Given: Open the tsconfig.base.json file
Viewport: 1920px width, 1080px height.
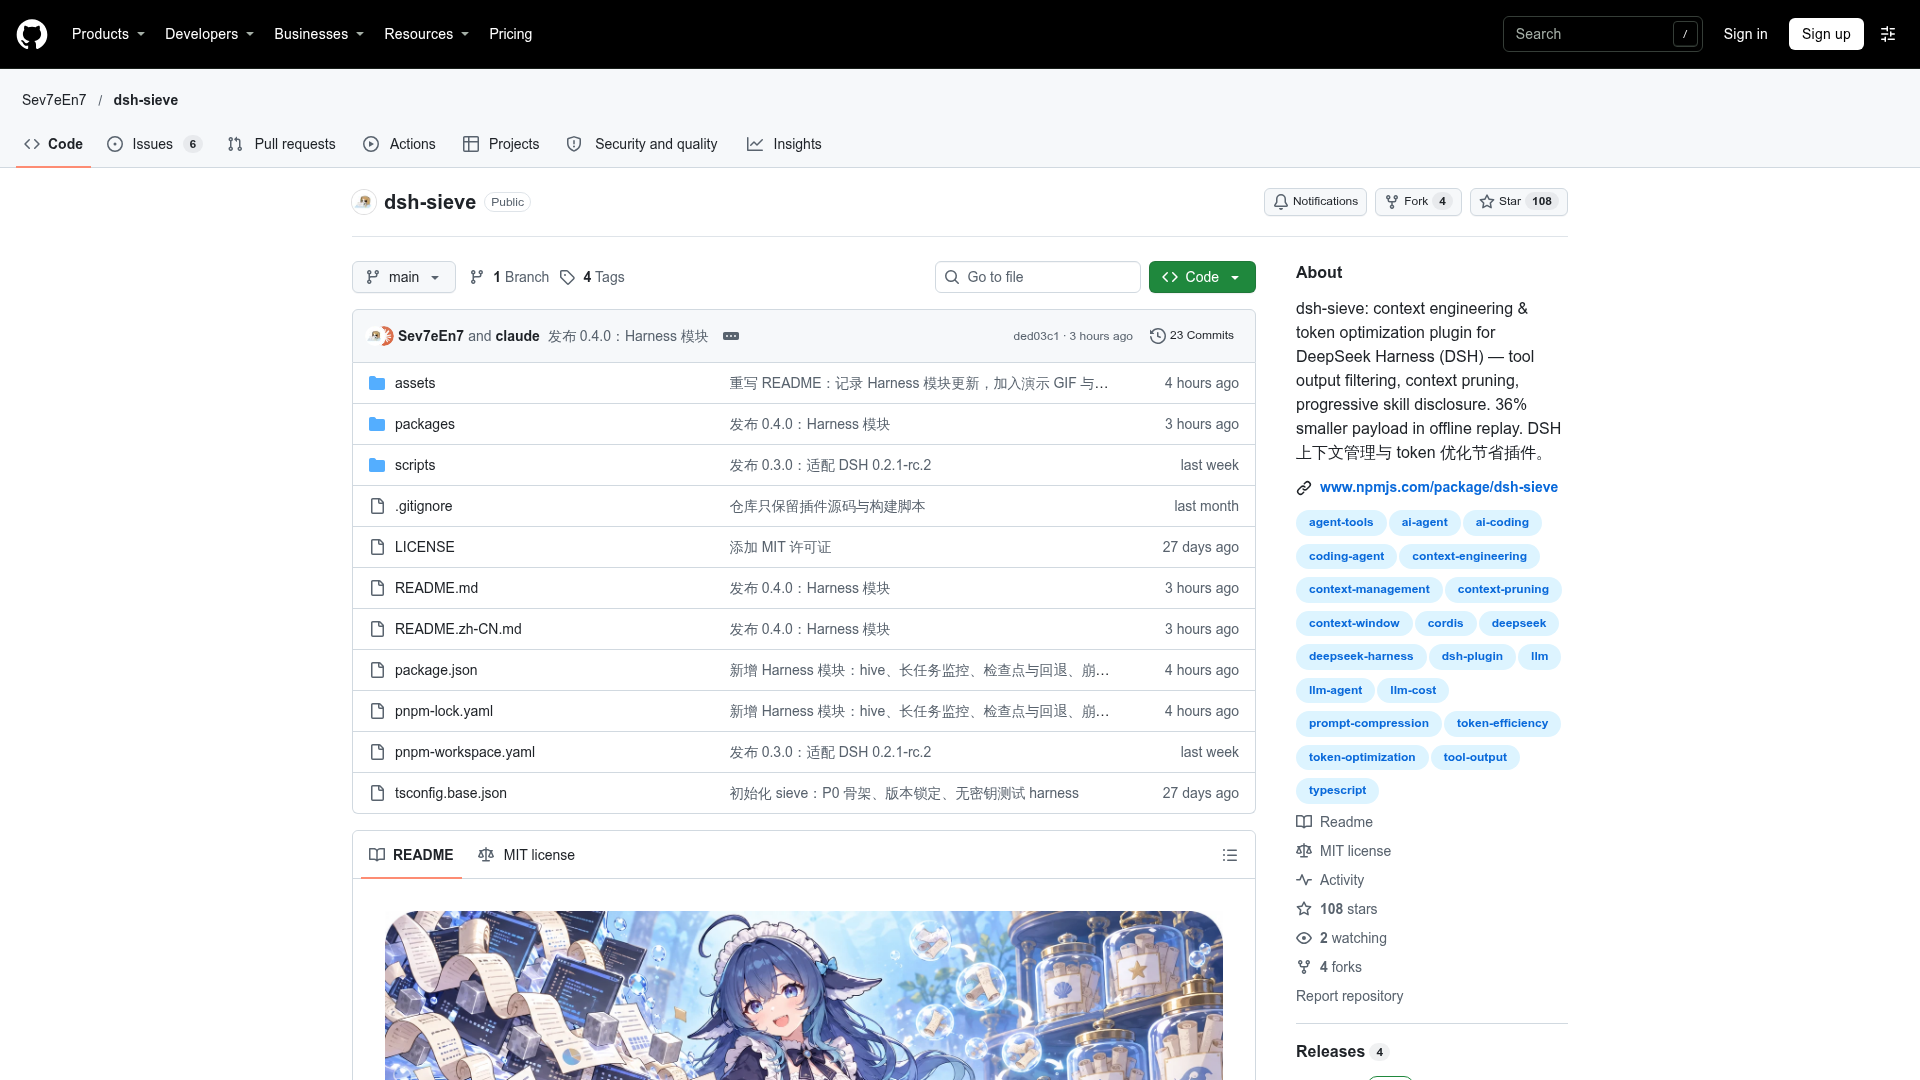Looking at the screenshot, I should click(x=451, y=793).
